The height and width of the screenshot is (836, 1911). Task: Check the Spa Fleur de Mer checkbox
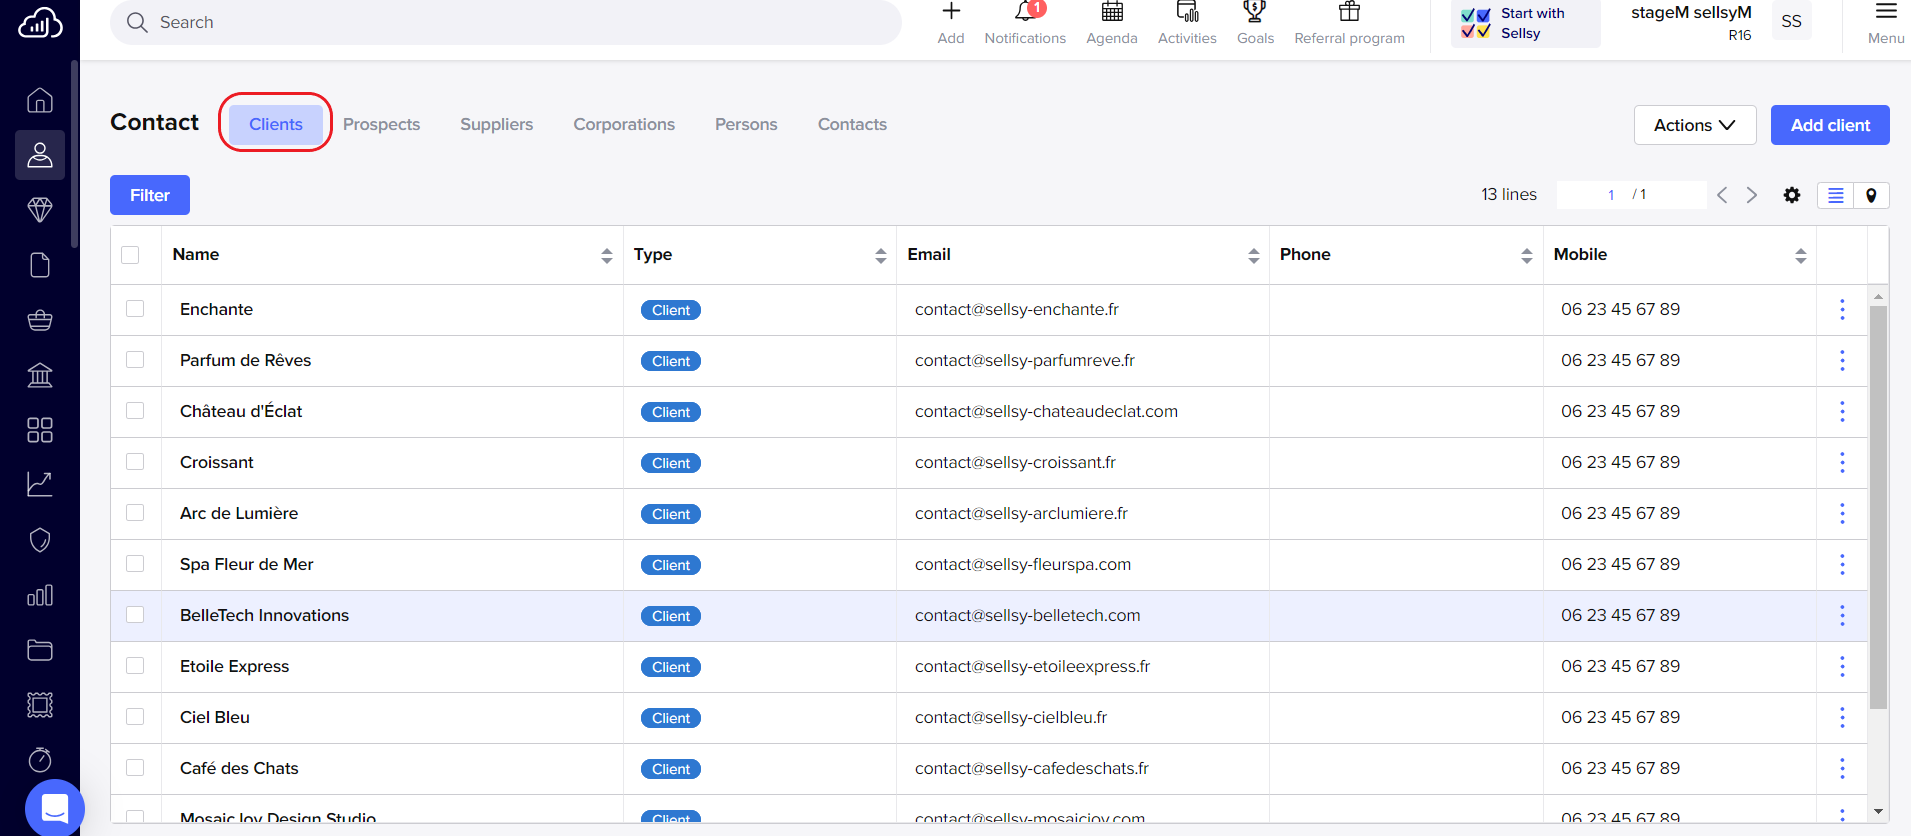tap(135, 564)
